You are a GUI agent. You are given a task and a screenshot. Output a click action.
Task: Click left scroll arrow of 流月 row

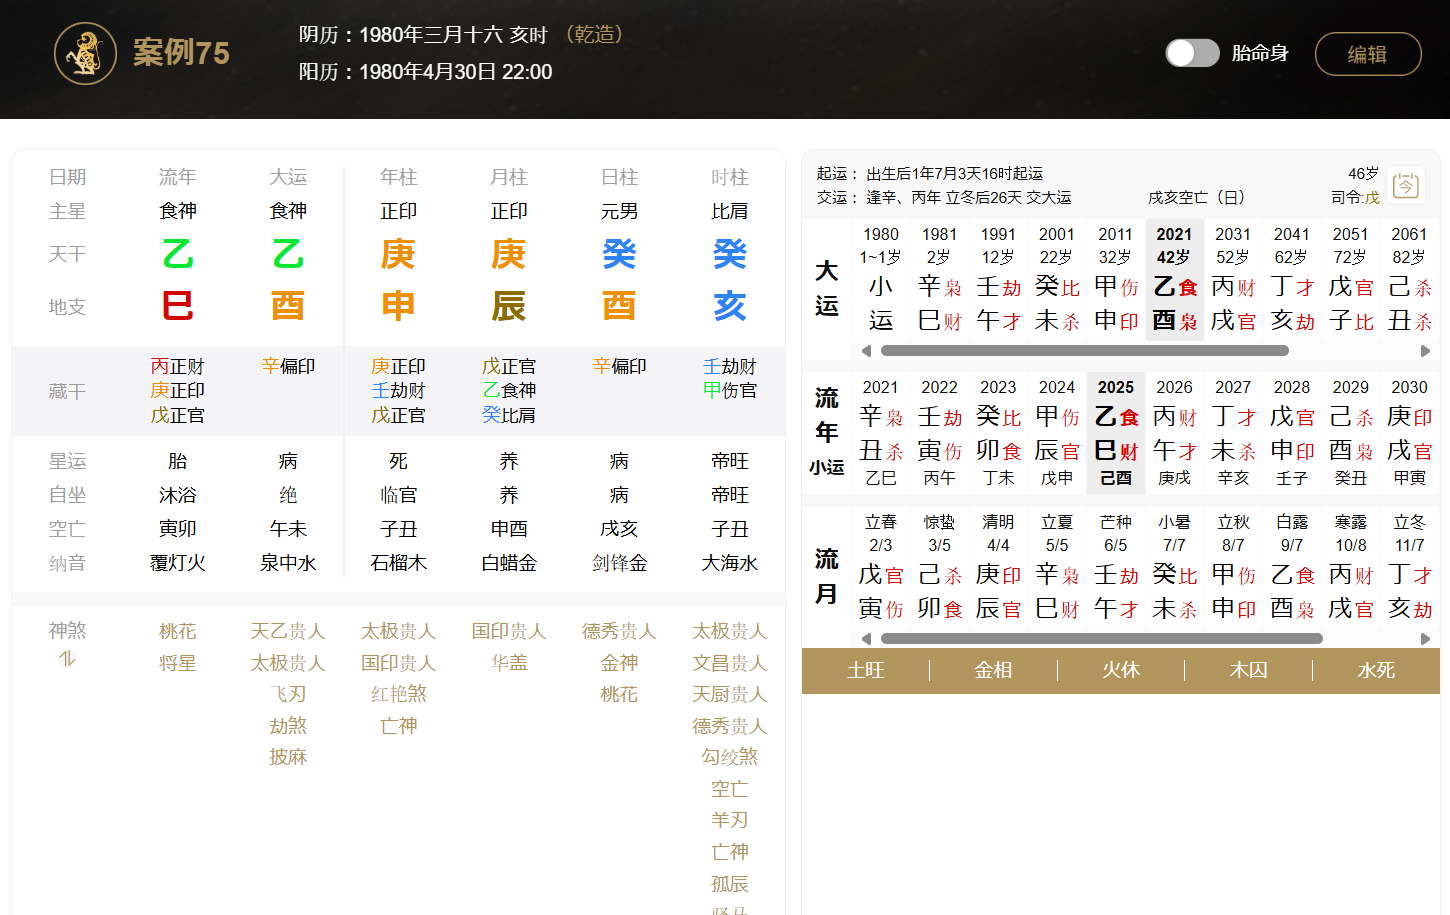pyautogui.click(x=866, y=638)
